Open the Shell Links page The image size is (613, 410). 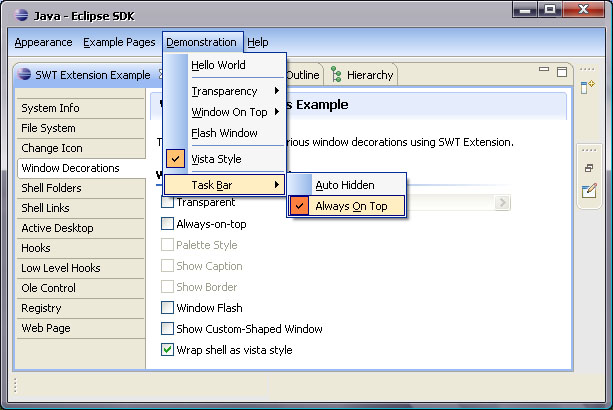pyautogui.click(x=81, y=208)
